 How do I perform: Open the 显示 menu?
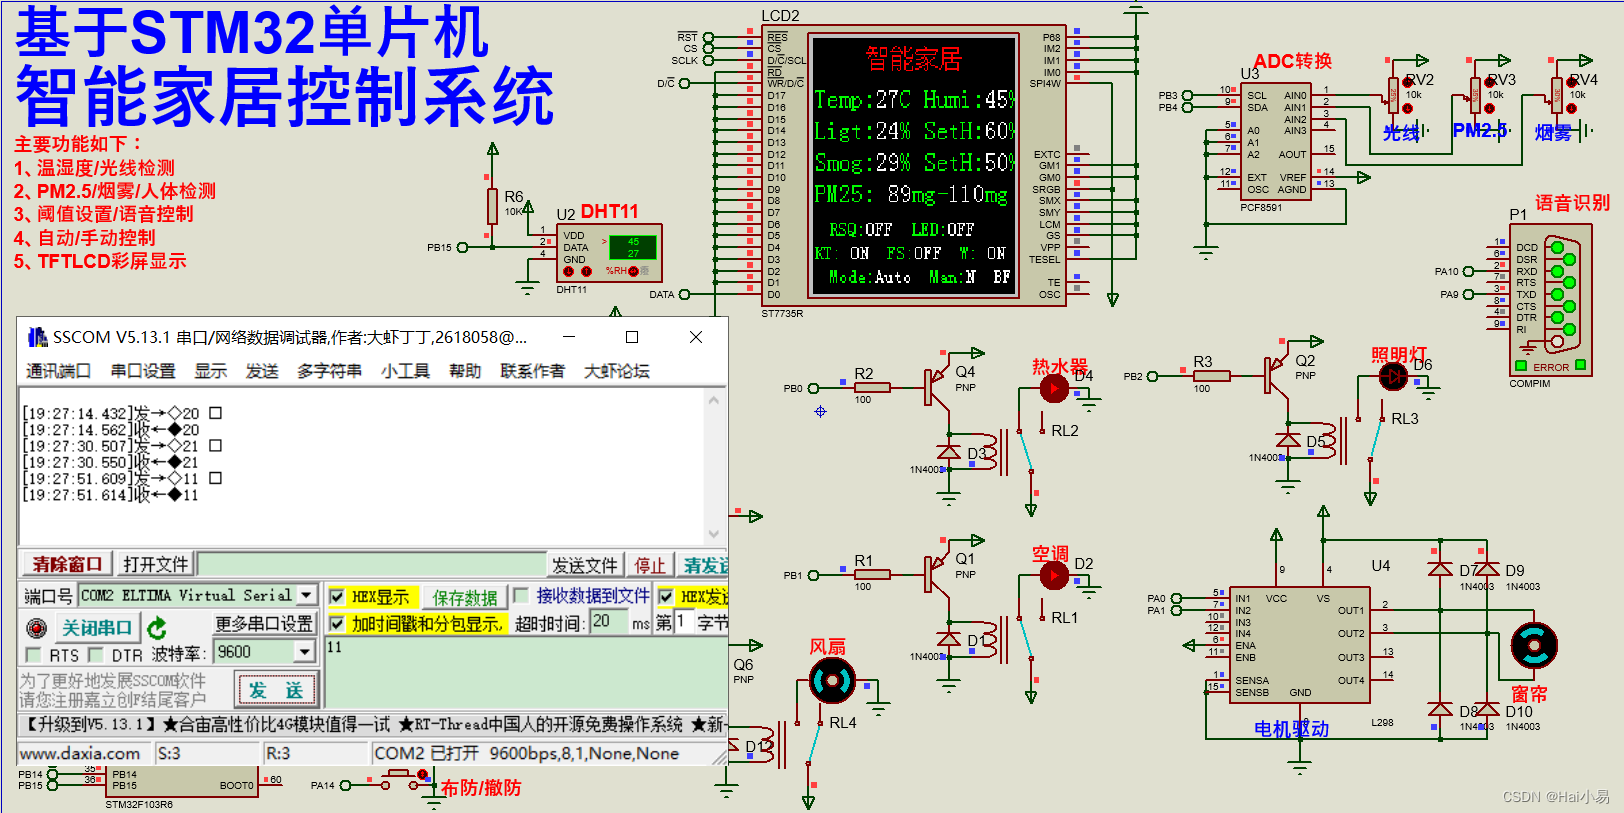click(x=211, y=371)
